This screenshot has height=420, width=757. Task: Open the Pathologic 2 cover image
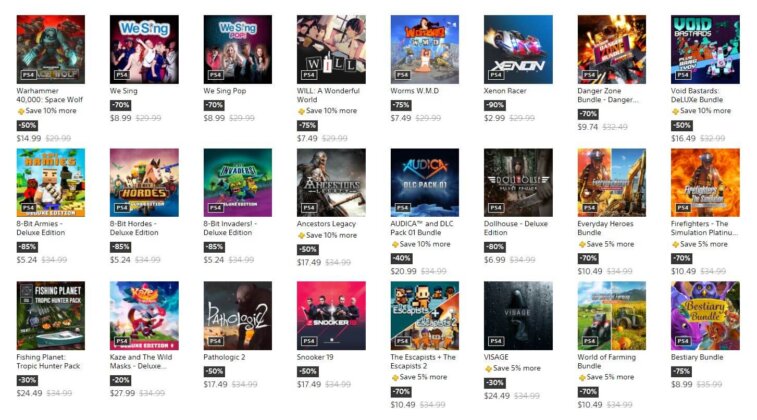coord(238,316)
